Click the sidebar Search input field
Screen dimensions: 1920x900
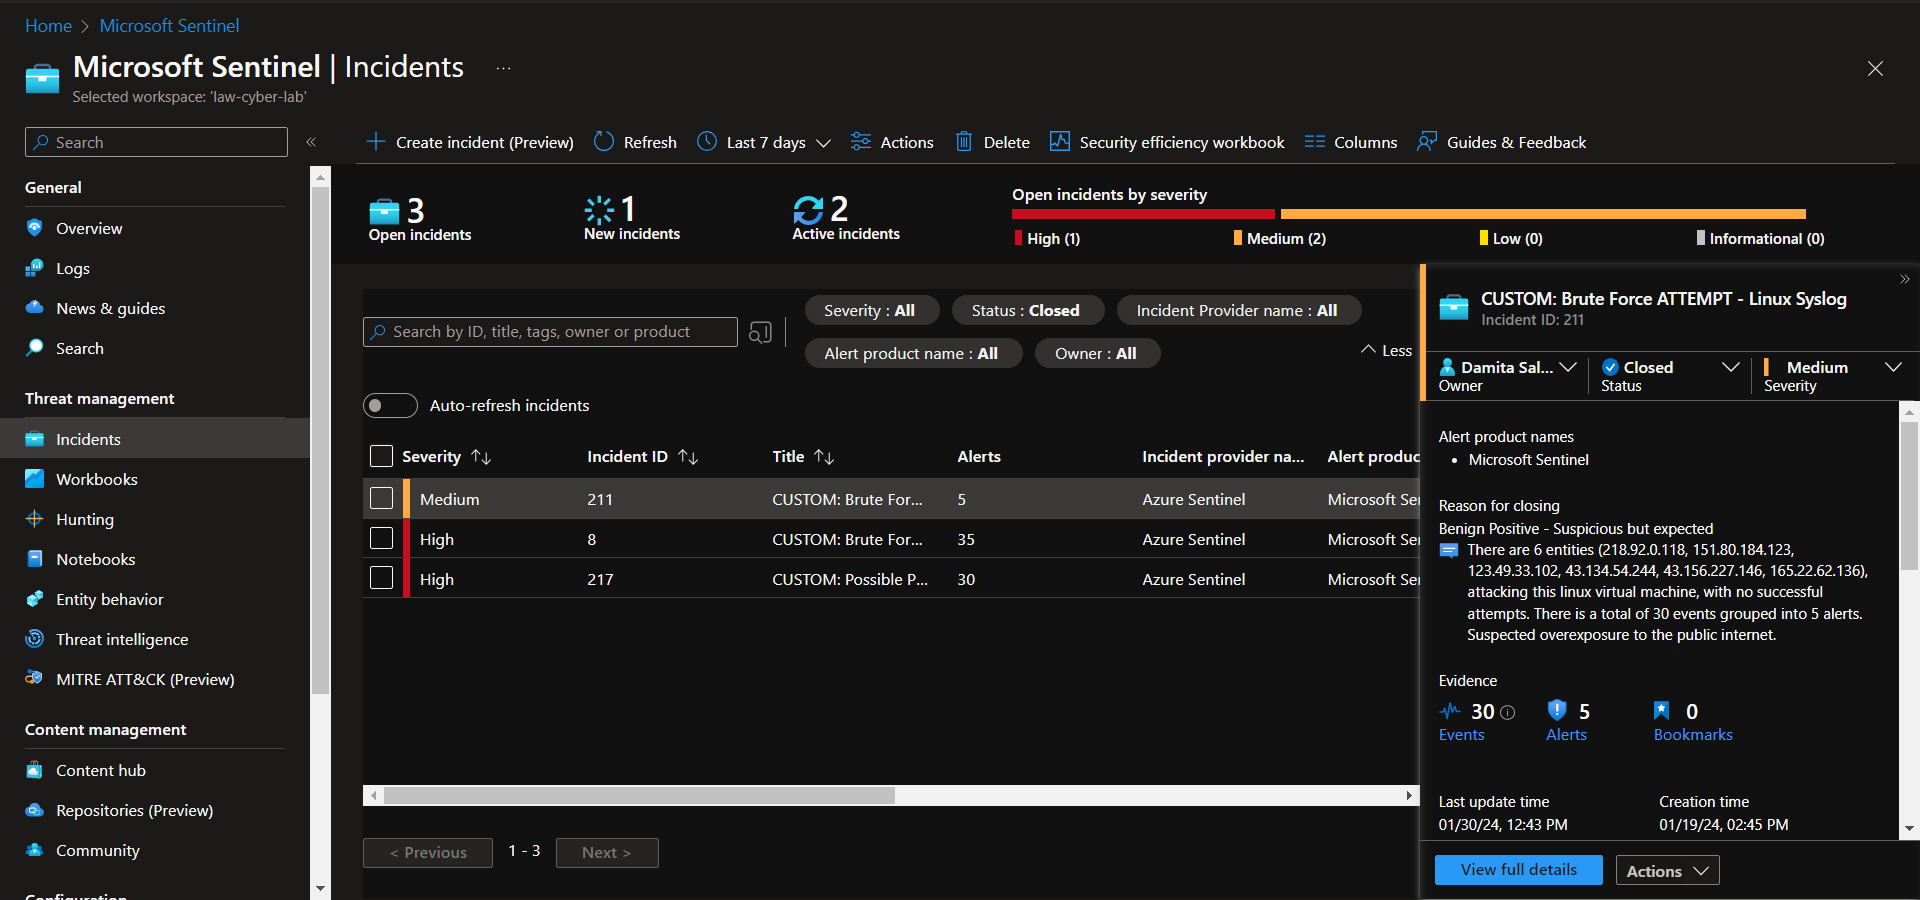tap(156, 142)
